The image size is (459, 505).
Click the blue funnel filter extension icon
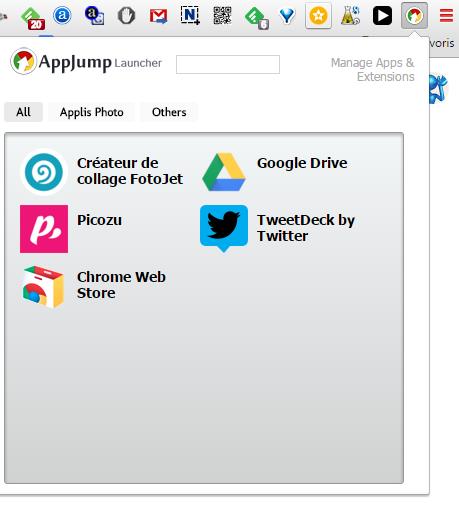click(x=287, y=16)
